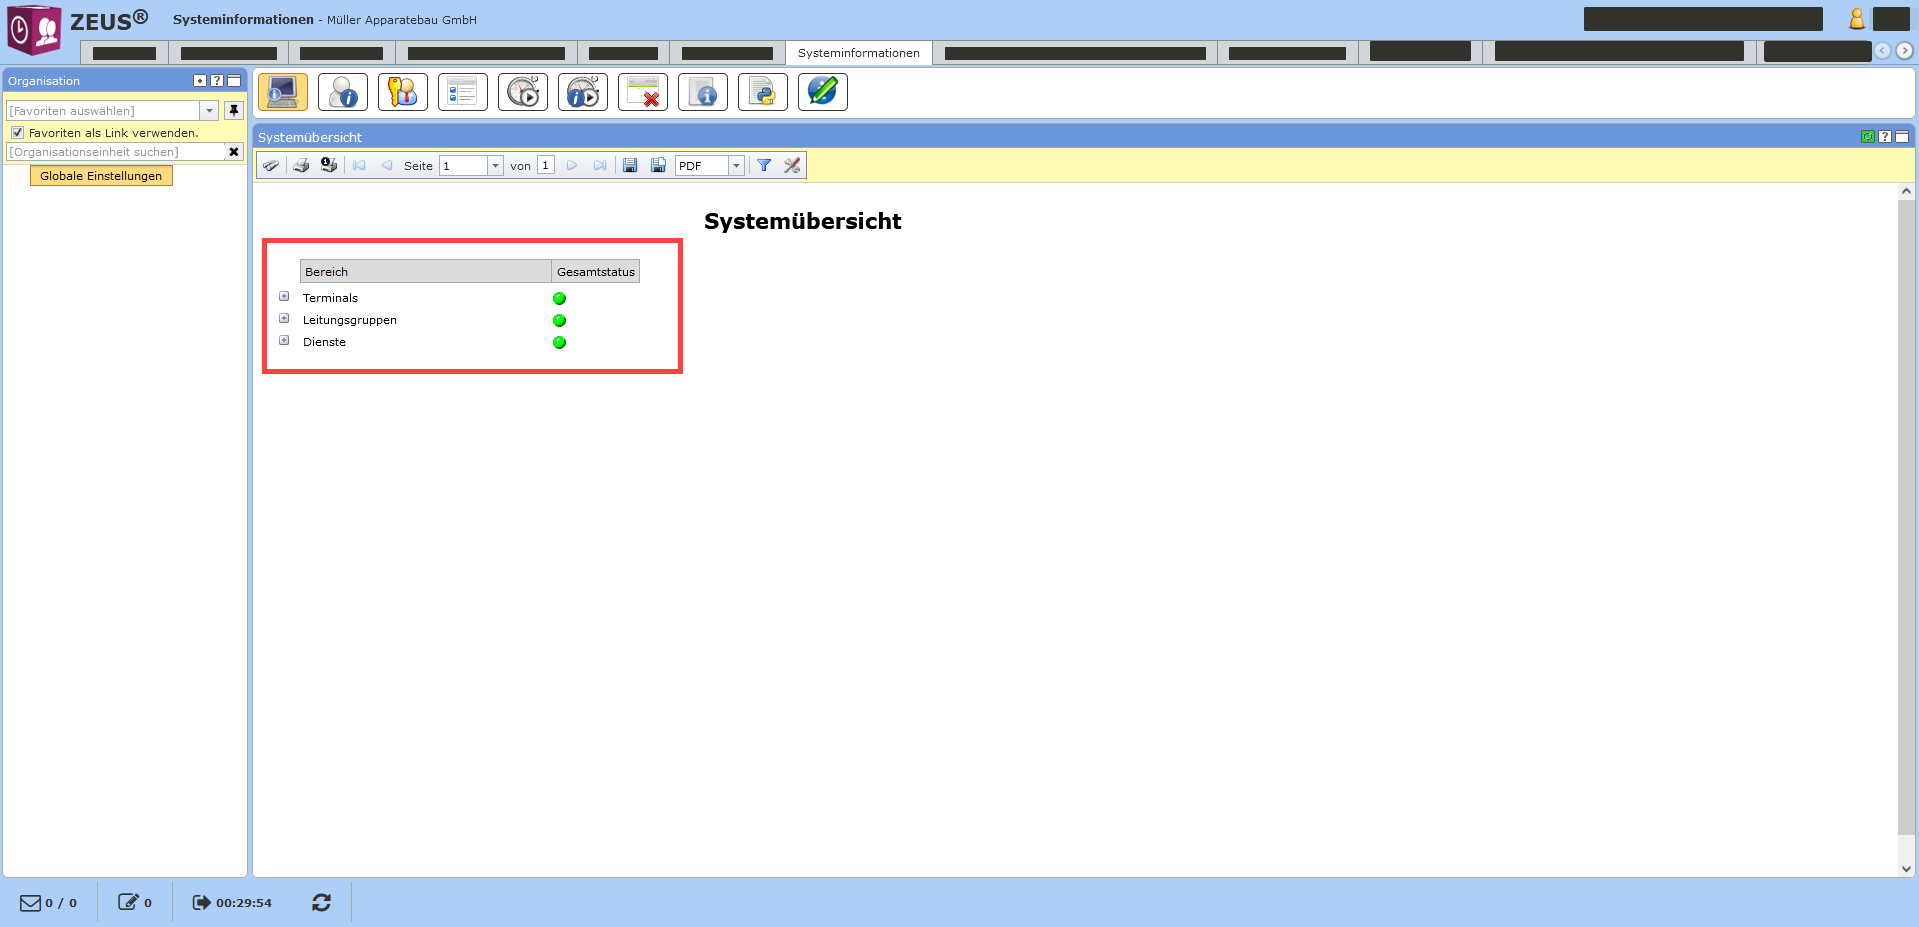Viewport: 1919px width, 927px height.
Task: Click the vertical scrollbar down arrow
Action: click(1906, 869)
